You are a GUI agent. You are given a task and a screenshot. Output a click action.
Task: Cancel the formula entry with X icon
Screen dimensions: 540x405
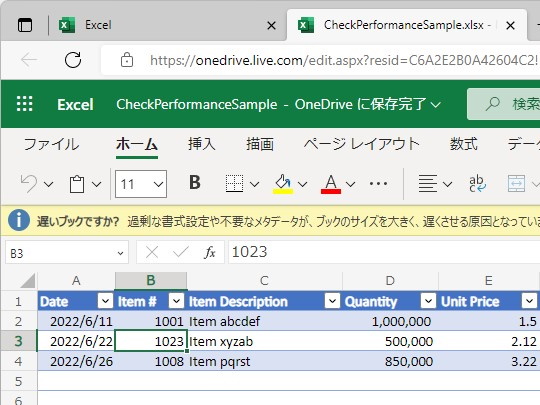[152, 252]
